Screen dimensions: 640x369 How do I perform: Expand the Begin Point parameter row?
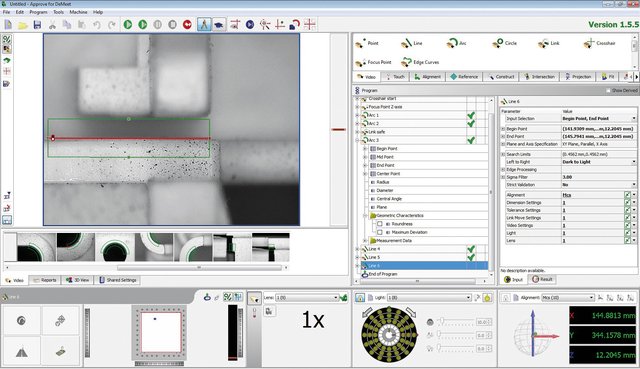503,129
